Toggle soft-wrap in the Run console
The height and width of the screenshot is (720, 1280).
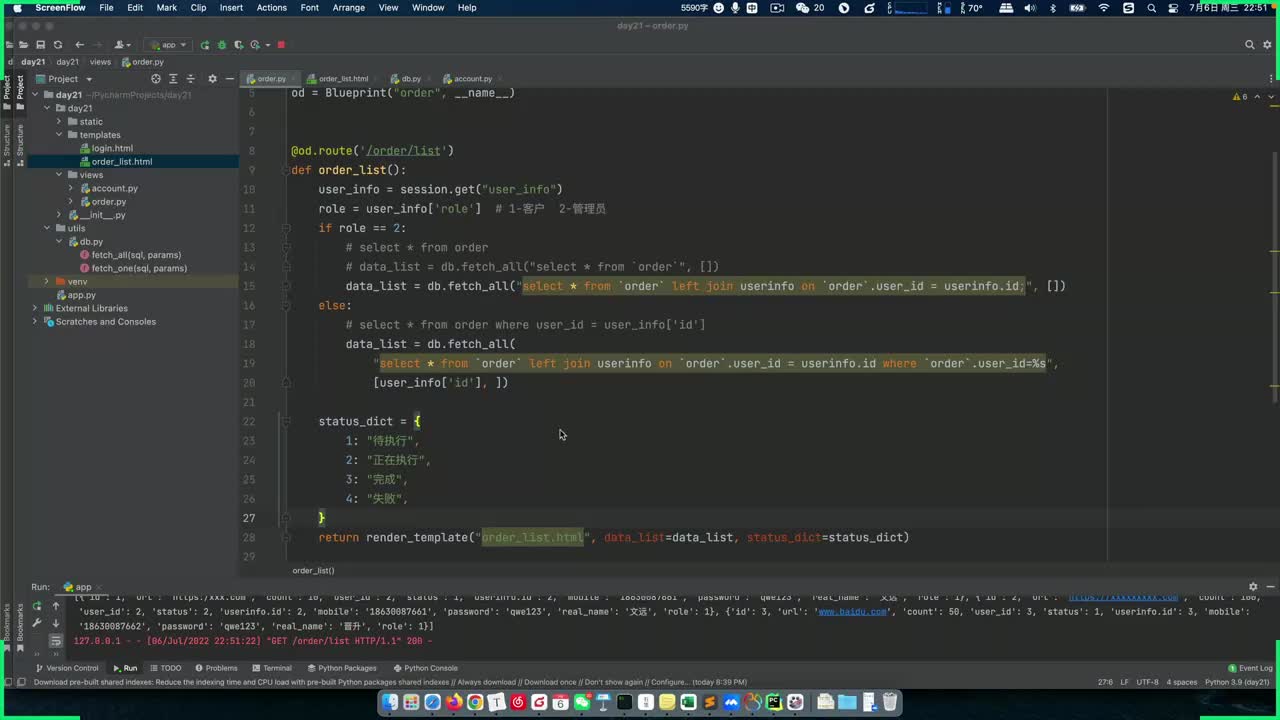click(x=56, y=640)
